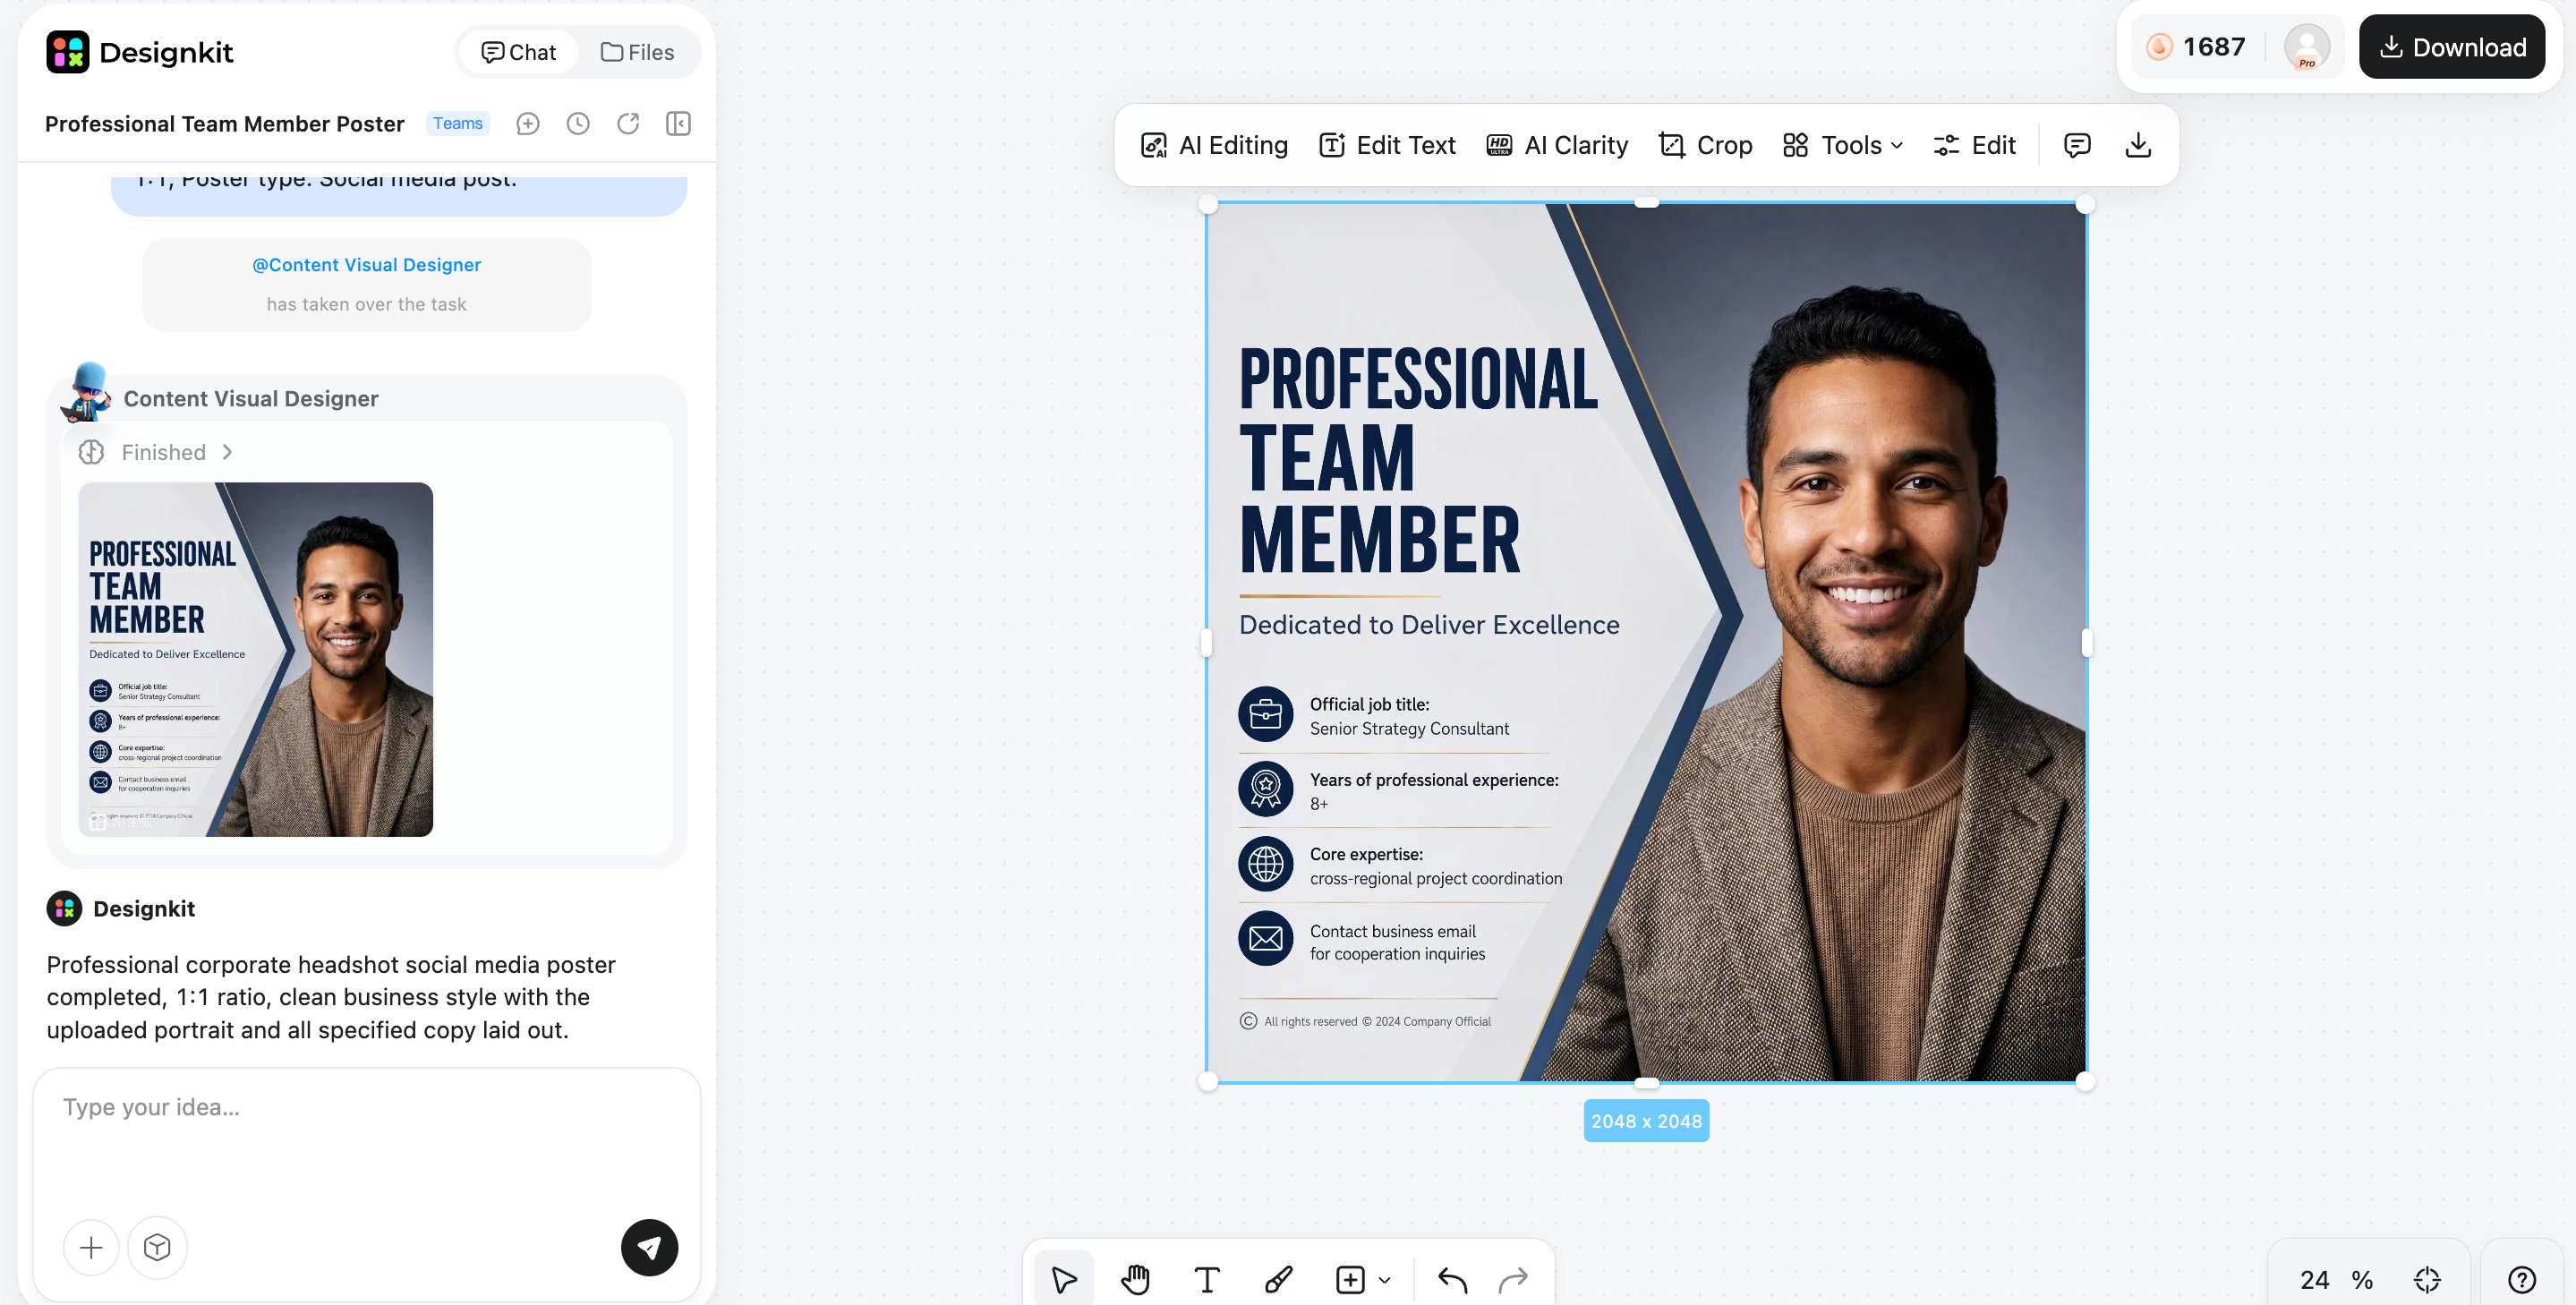
Task: Choose the brush drawing tool
Action: [1278, 1279]
